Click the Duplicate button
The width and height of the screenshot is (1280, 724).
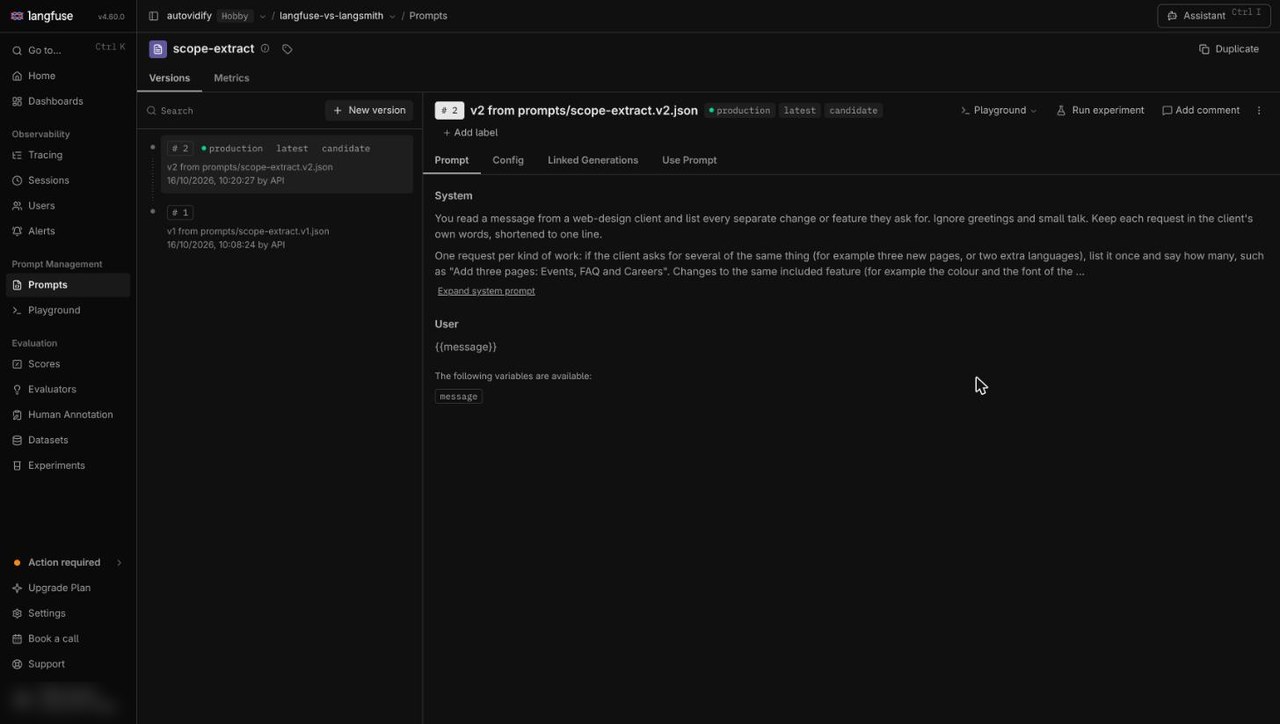click(x=1229, y=49)
